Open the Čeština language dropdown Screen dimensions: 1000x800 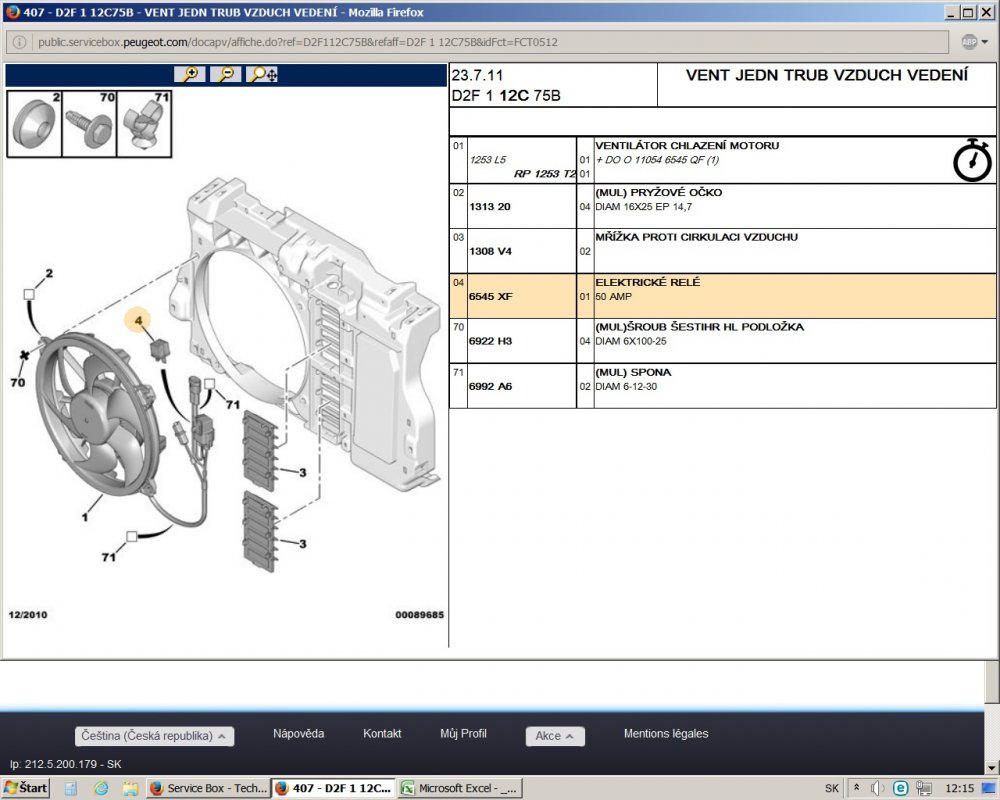[x=154, y=736]
